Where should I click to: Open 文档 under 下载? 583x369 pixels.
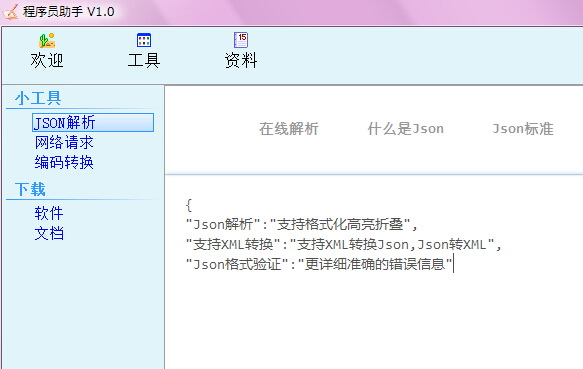click(49, 234)
